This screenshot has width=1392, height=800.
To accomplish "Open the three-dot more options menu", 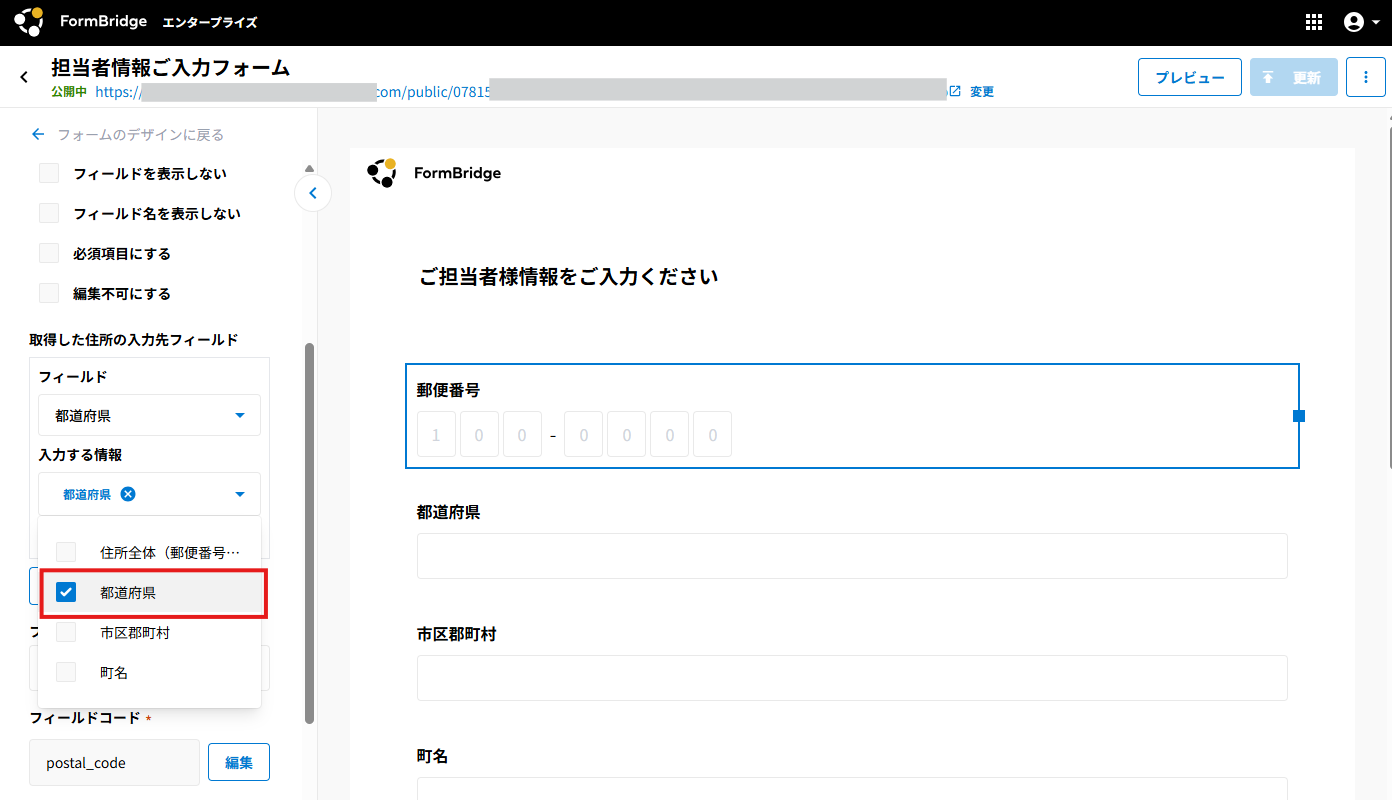I will [1365, 77].
